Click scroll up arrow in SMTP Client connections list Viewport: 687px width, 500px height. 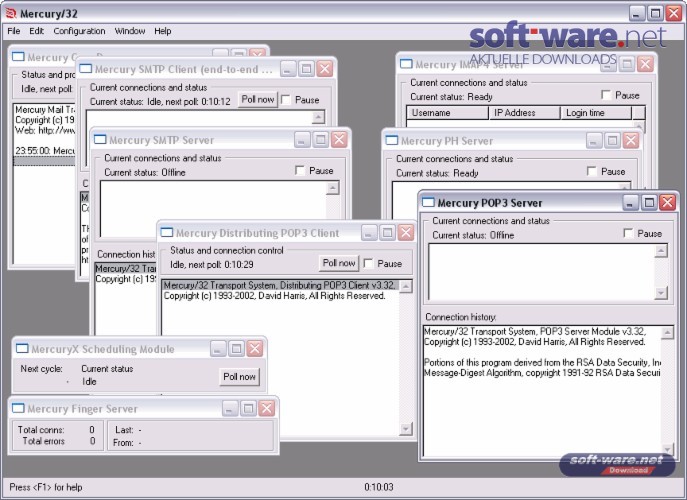point(318,117)
